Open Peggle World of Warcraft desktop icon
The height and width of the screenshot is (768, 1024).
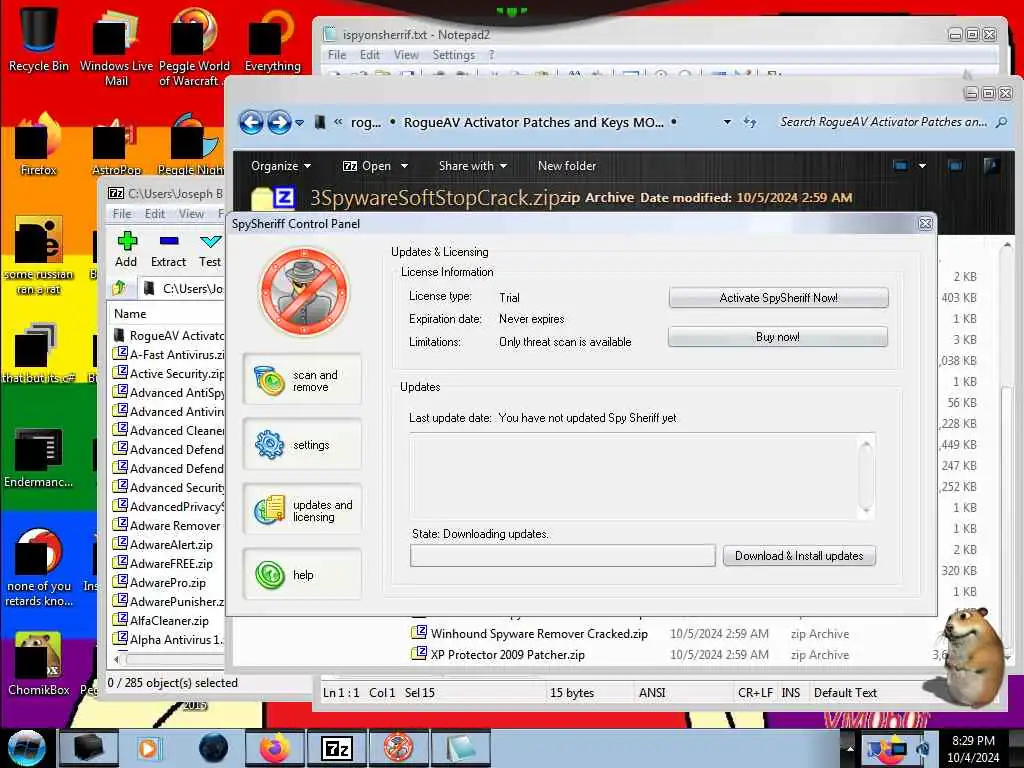pyautogui.click(x=193, y=46)
